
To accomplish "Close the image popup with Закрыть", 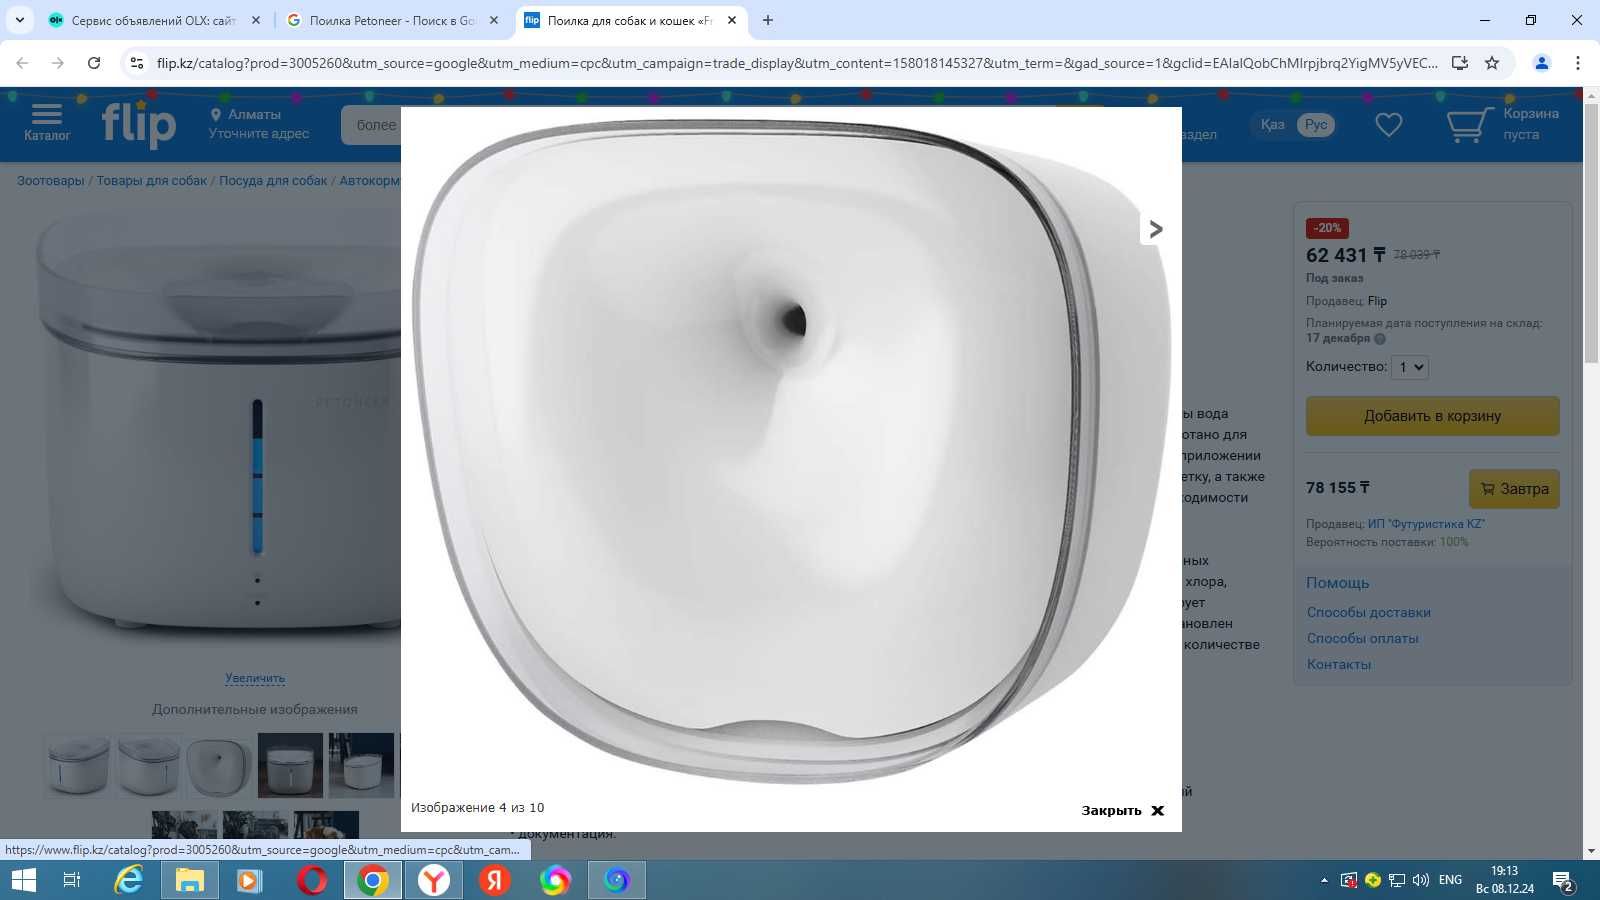I will pos(1122,810).
